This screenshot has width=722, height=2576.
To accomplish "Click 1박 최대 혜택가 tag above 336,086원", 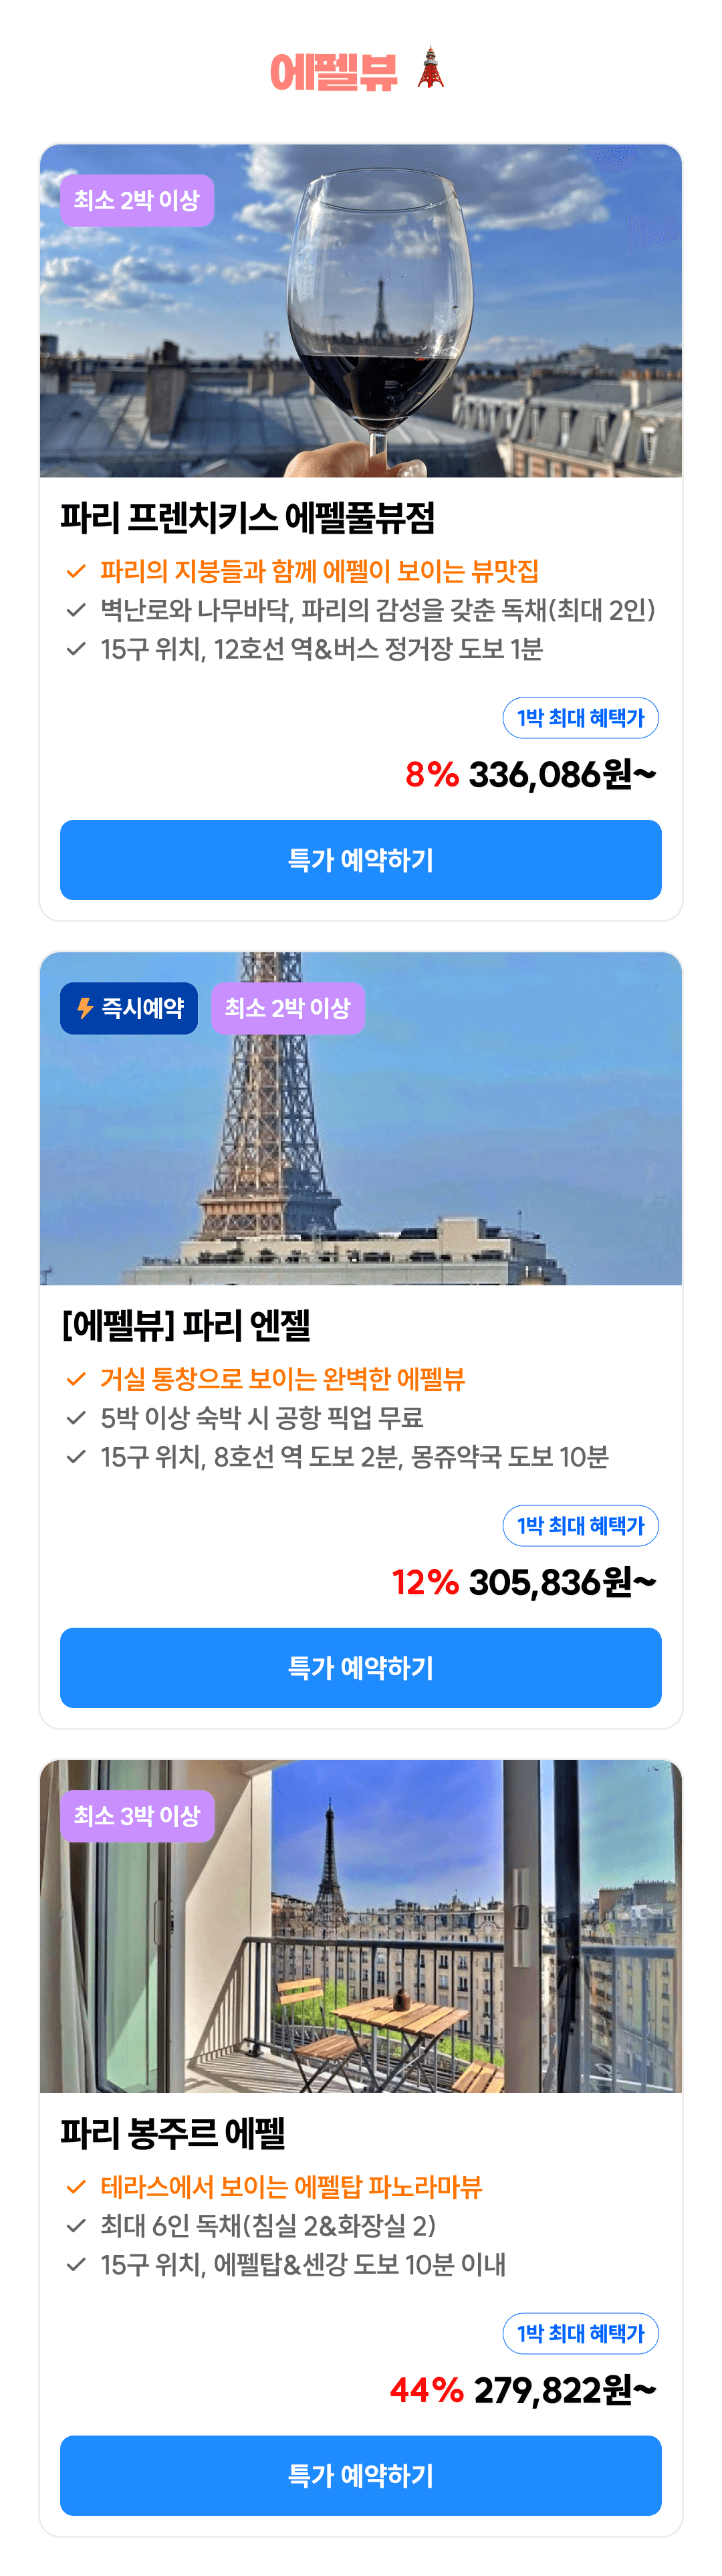I will (x=580, y=718).
